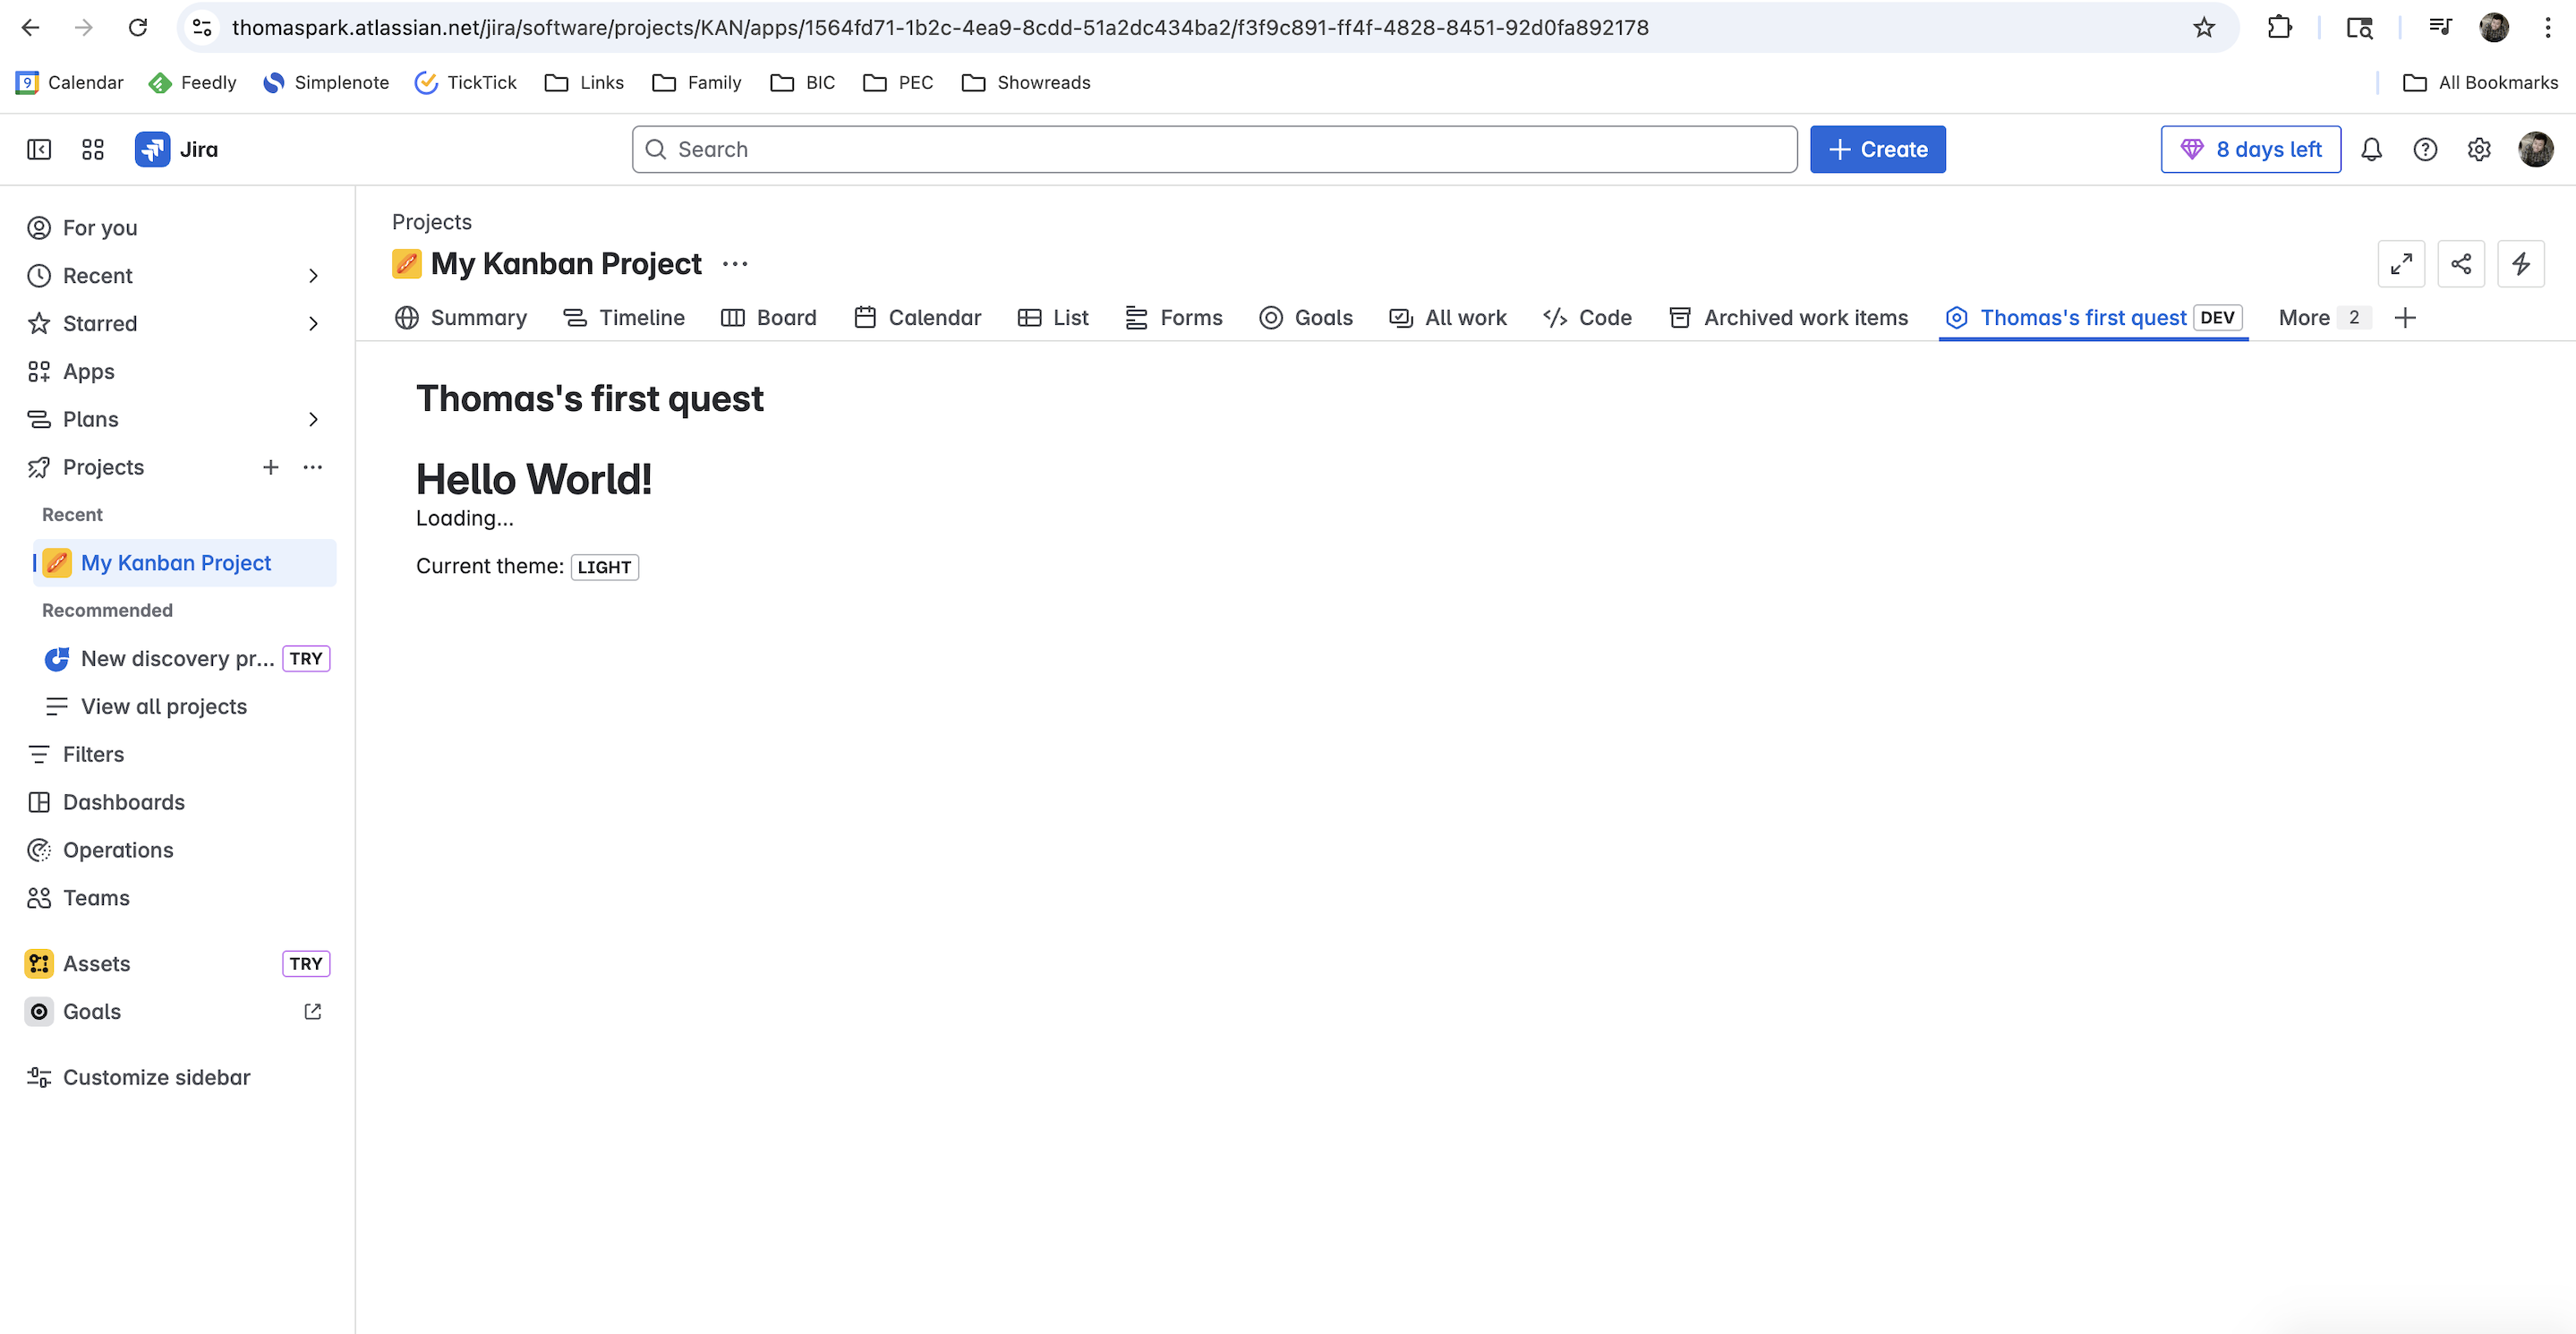The image size is (2576, 1334).
Task: Expand the Plans sidebar section
Action: pos(313,419)
